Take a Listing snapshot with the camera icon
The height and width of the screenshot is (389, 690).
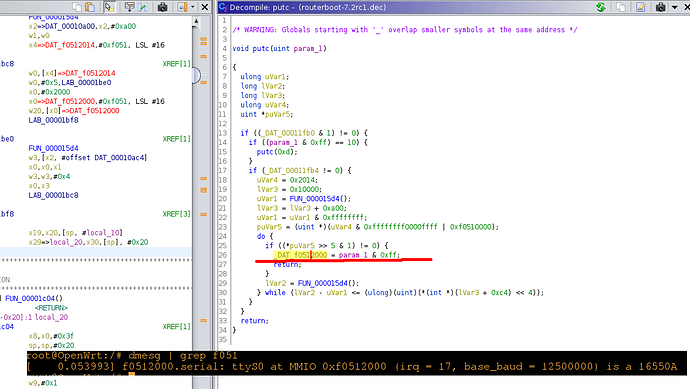coord(162,7)
